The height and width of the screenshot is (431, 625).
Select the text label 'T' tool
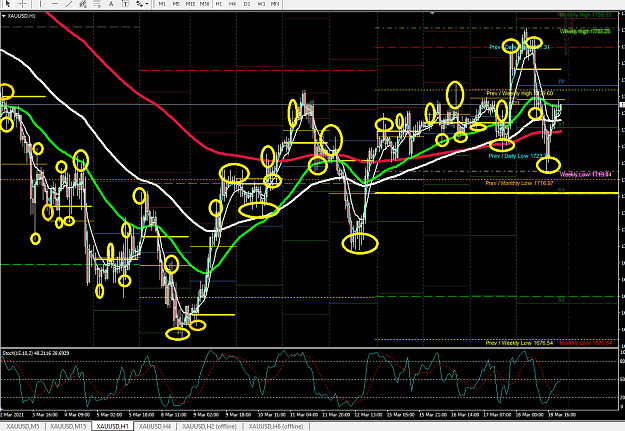125,4
